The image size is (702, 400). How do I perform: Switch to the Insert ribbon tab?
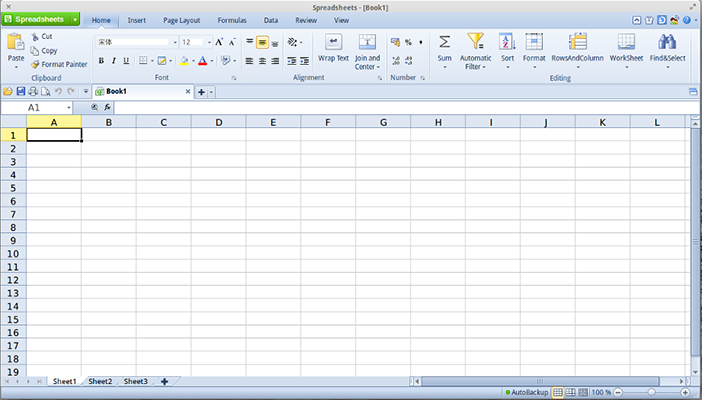pos(137,21)
